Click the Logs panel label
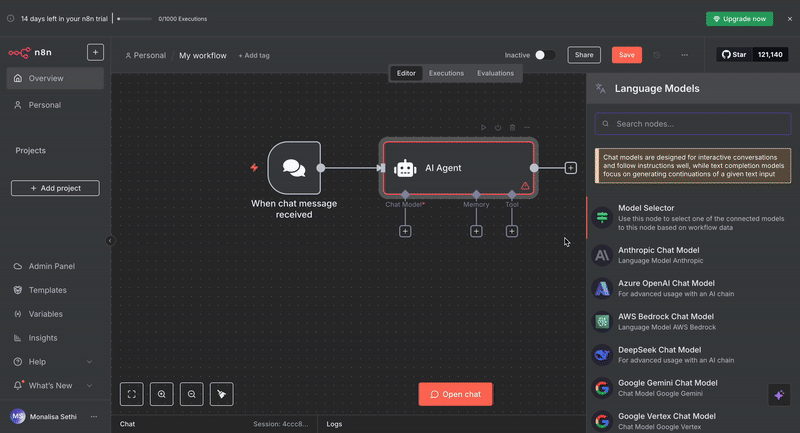Viewport: 800px width, 433px height. coord(334,424)
